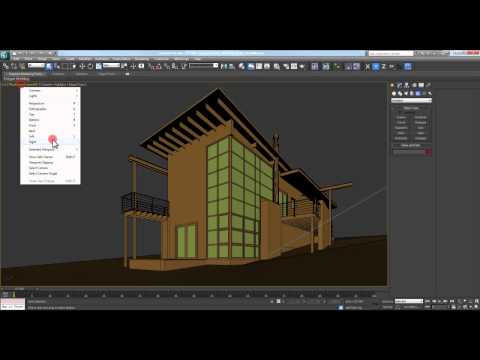This screenshot has height=360, width=480.
Task: Select Show Safe Frames menu entry
Action: (50, 157)
